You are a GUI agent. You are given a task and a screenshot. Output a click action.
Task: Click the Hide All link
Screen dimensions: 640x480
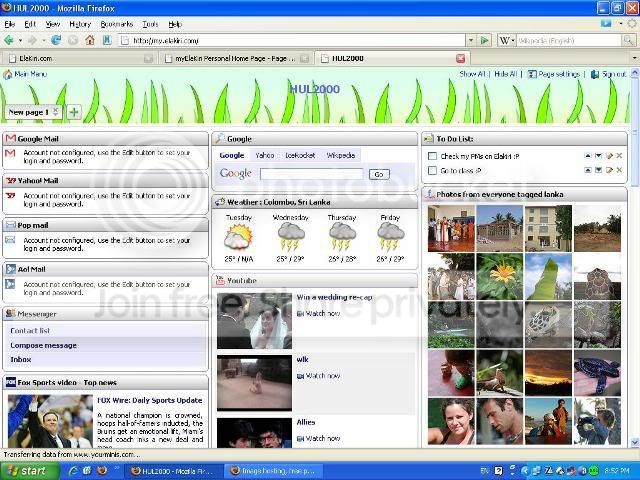(x=506, y=74)
